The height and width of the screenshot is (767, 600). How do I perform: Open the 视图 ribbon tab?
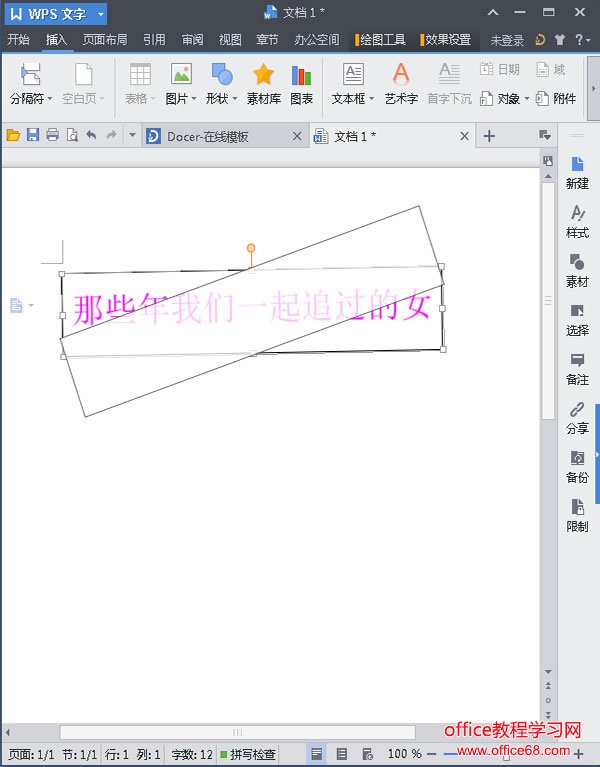pyautogui.click(x=230, y=39)
